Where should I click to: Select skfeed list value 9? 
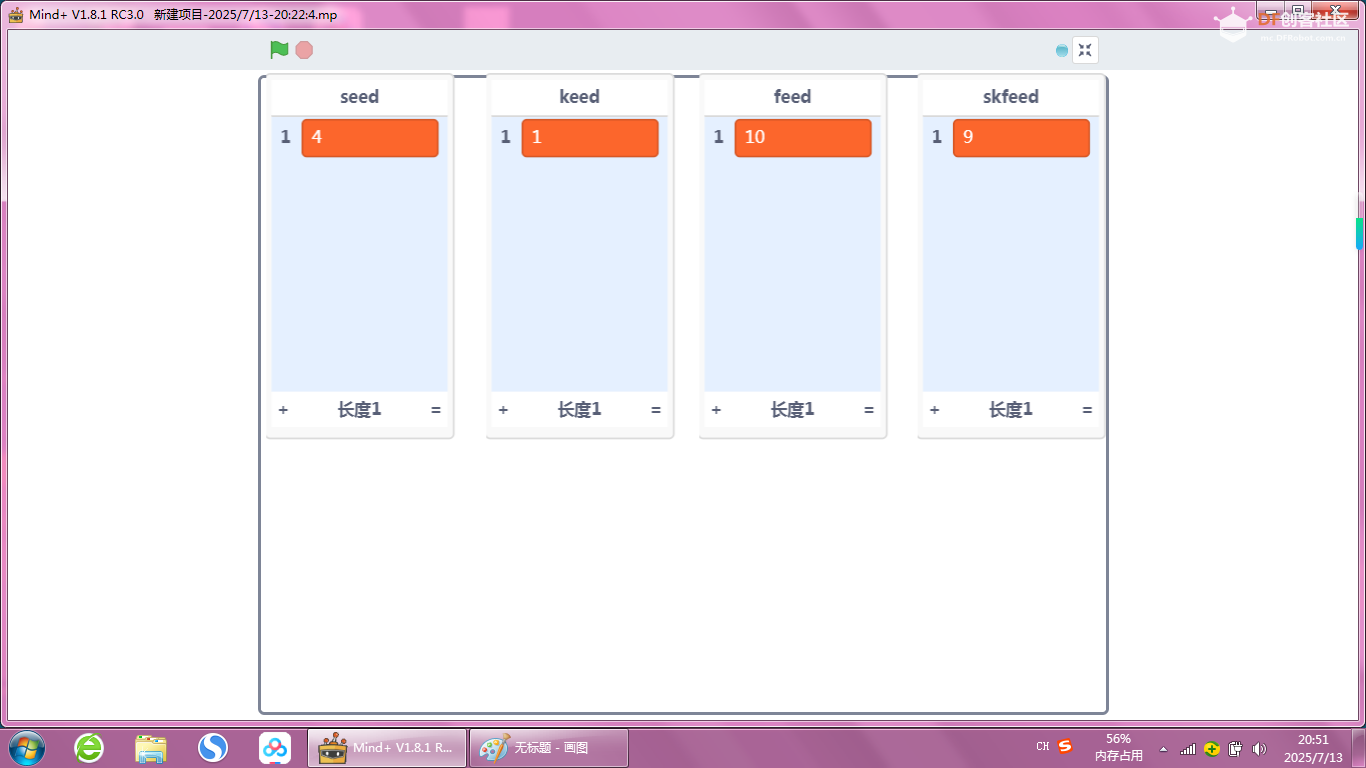pos(1021,138)
